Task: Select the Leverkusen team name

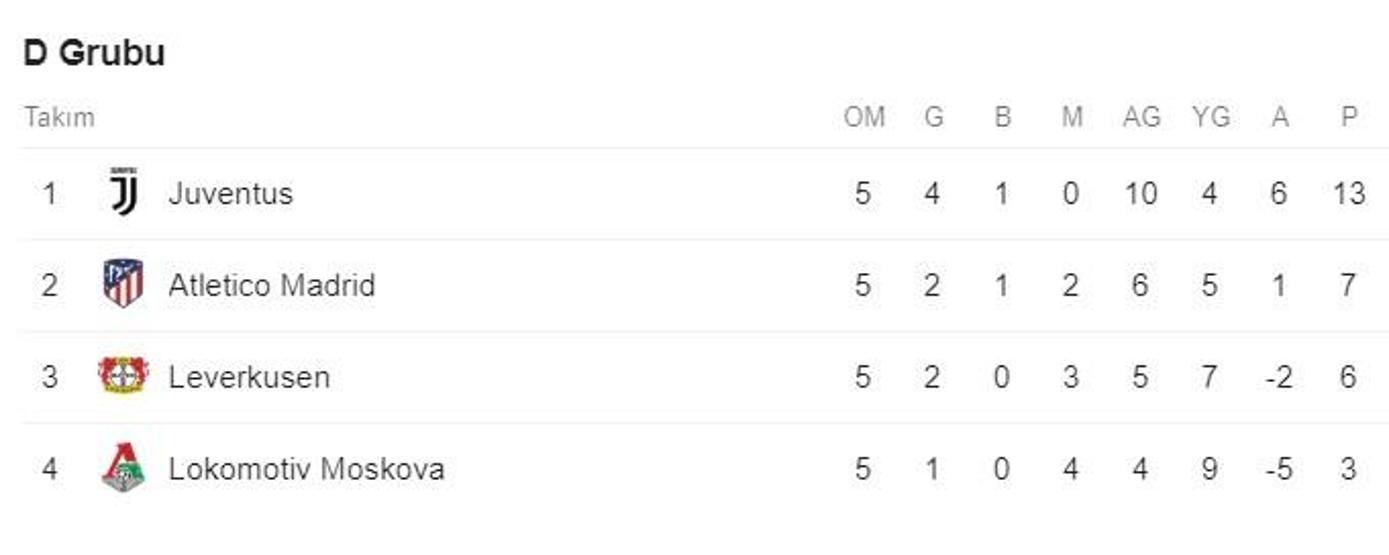Action: pyautogui.click(x=249, y=377)
